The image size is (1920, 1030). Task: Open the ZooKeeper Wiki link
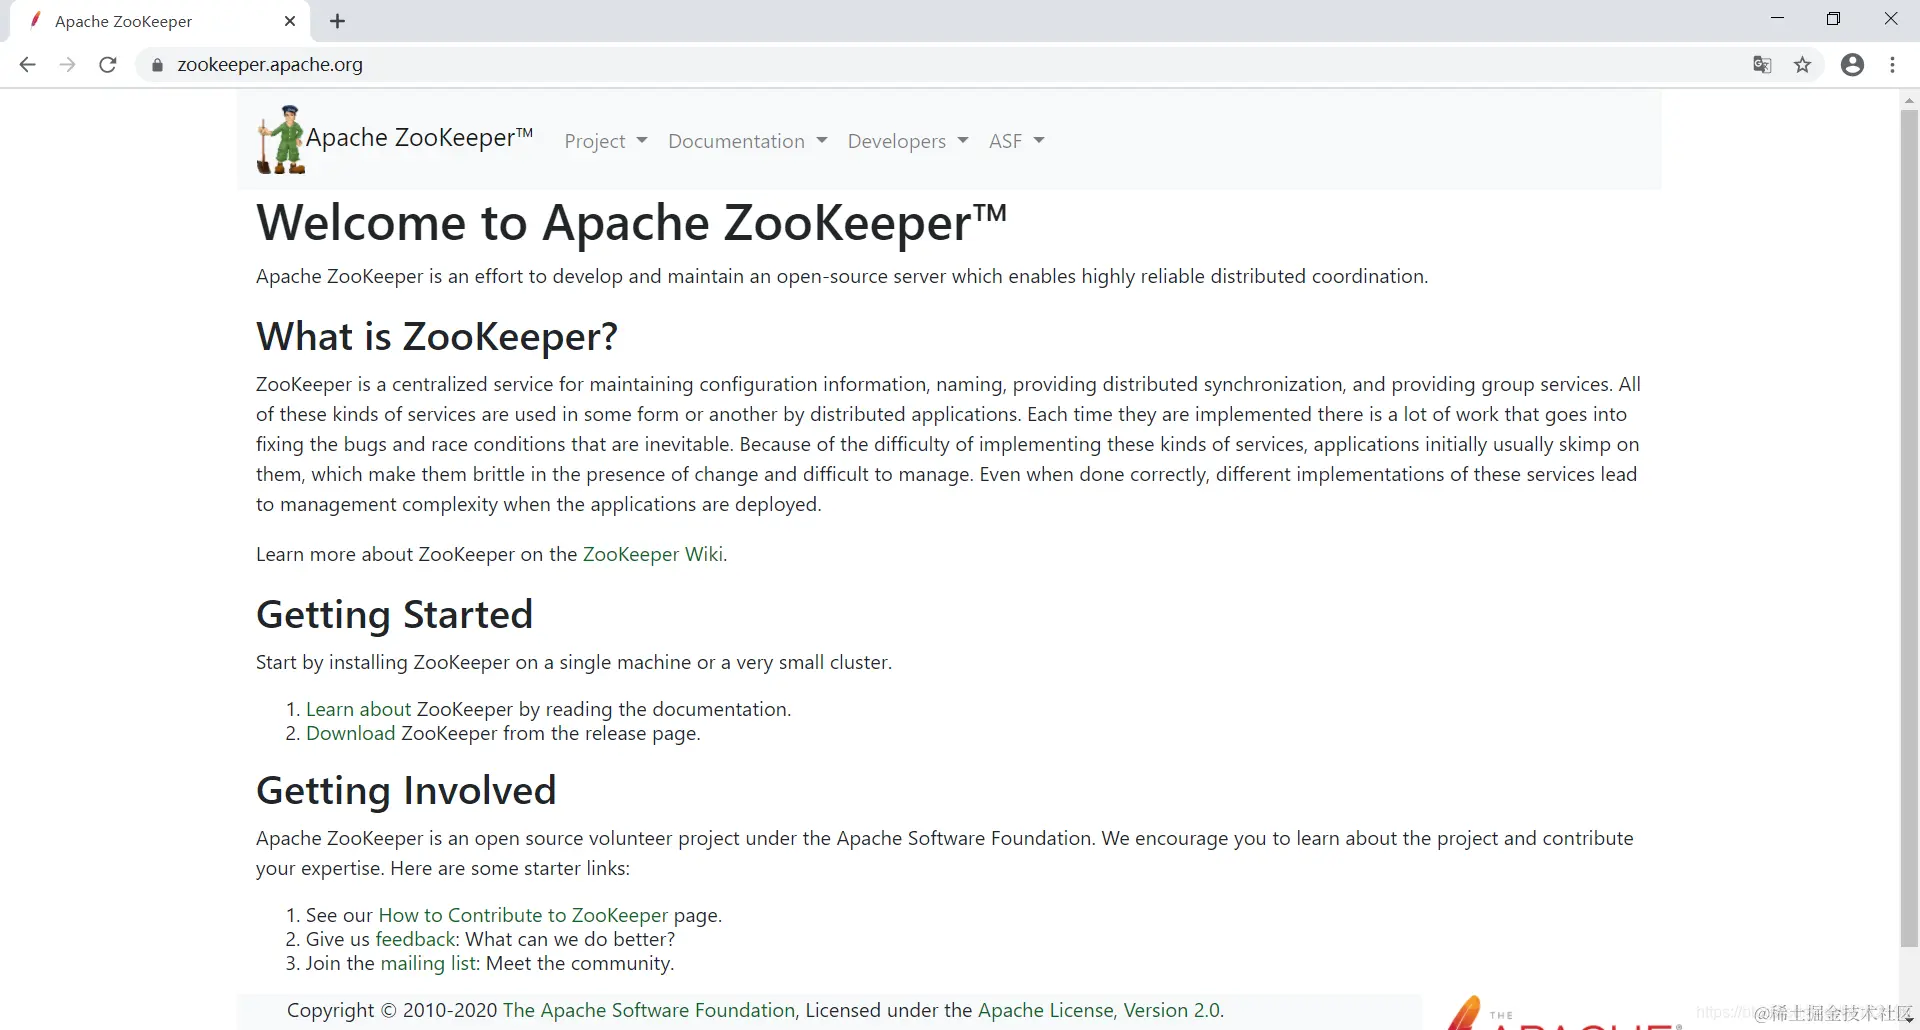tap(652, 554)
